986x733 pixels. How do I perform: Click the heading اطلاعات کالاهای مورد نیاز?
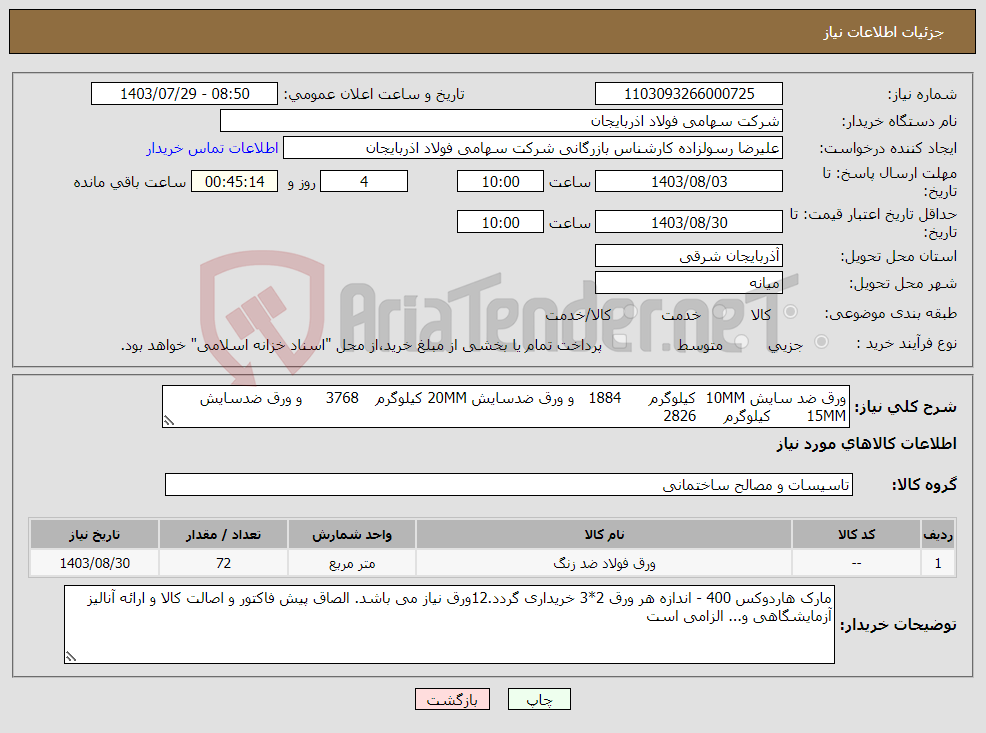coord(866,444)
